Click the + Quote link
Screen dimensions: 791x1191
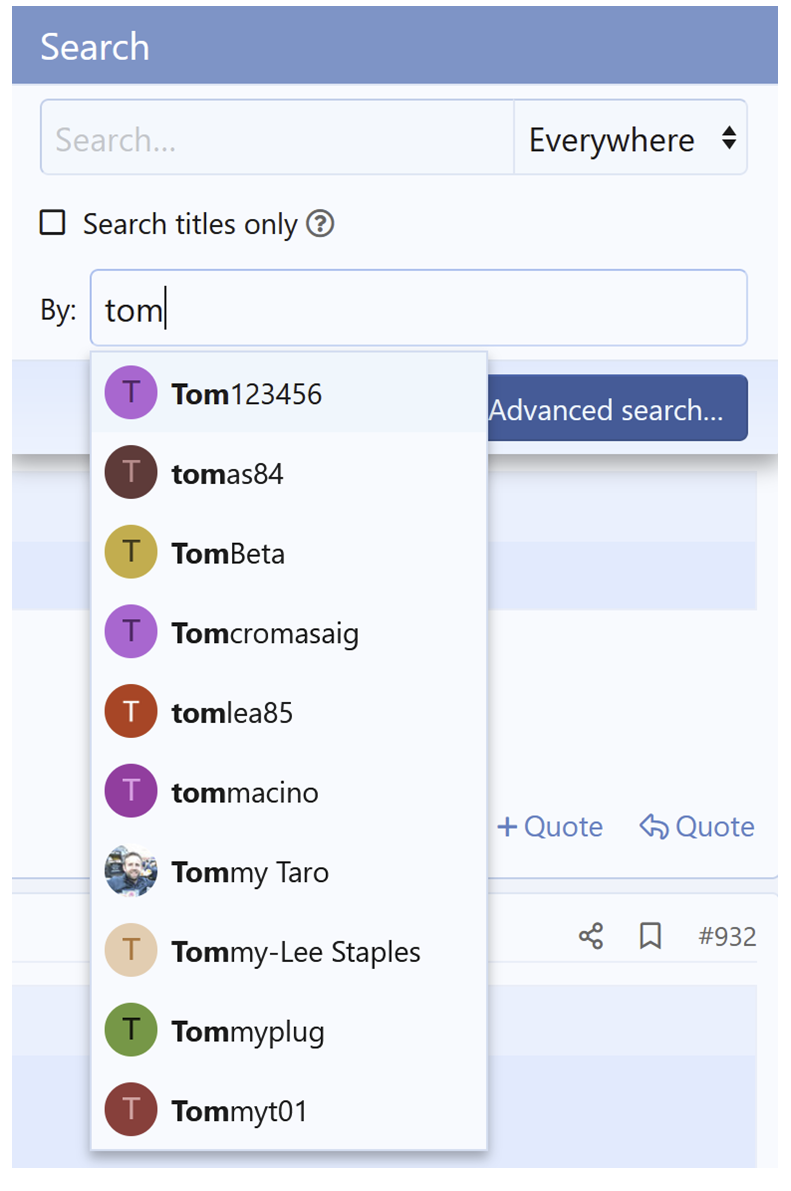tap(549, 827)
